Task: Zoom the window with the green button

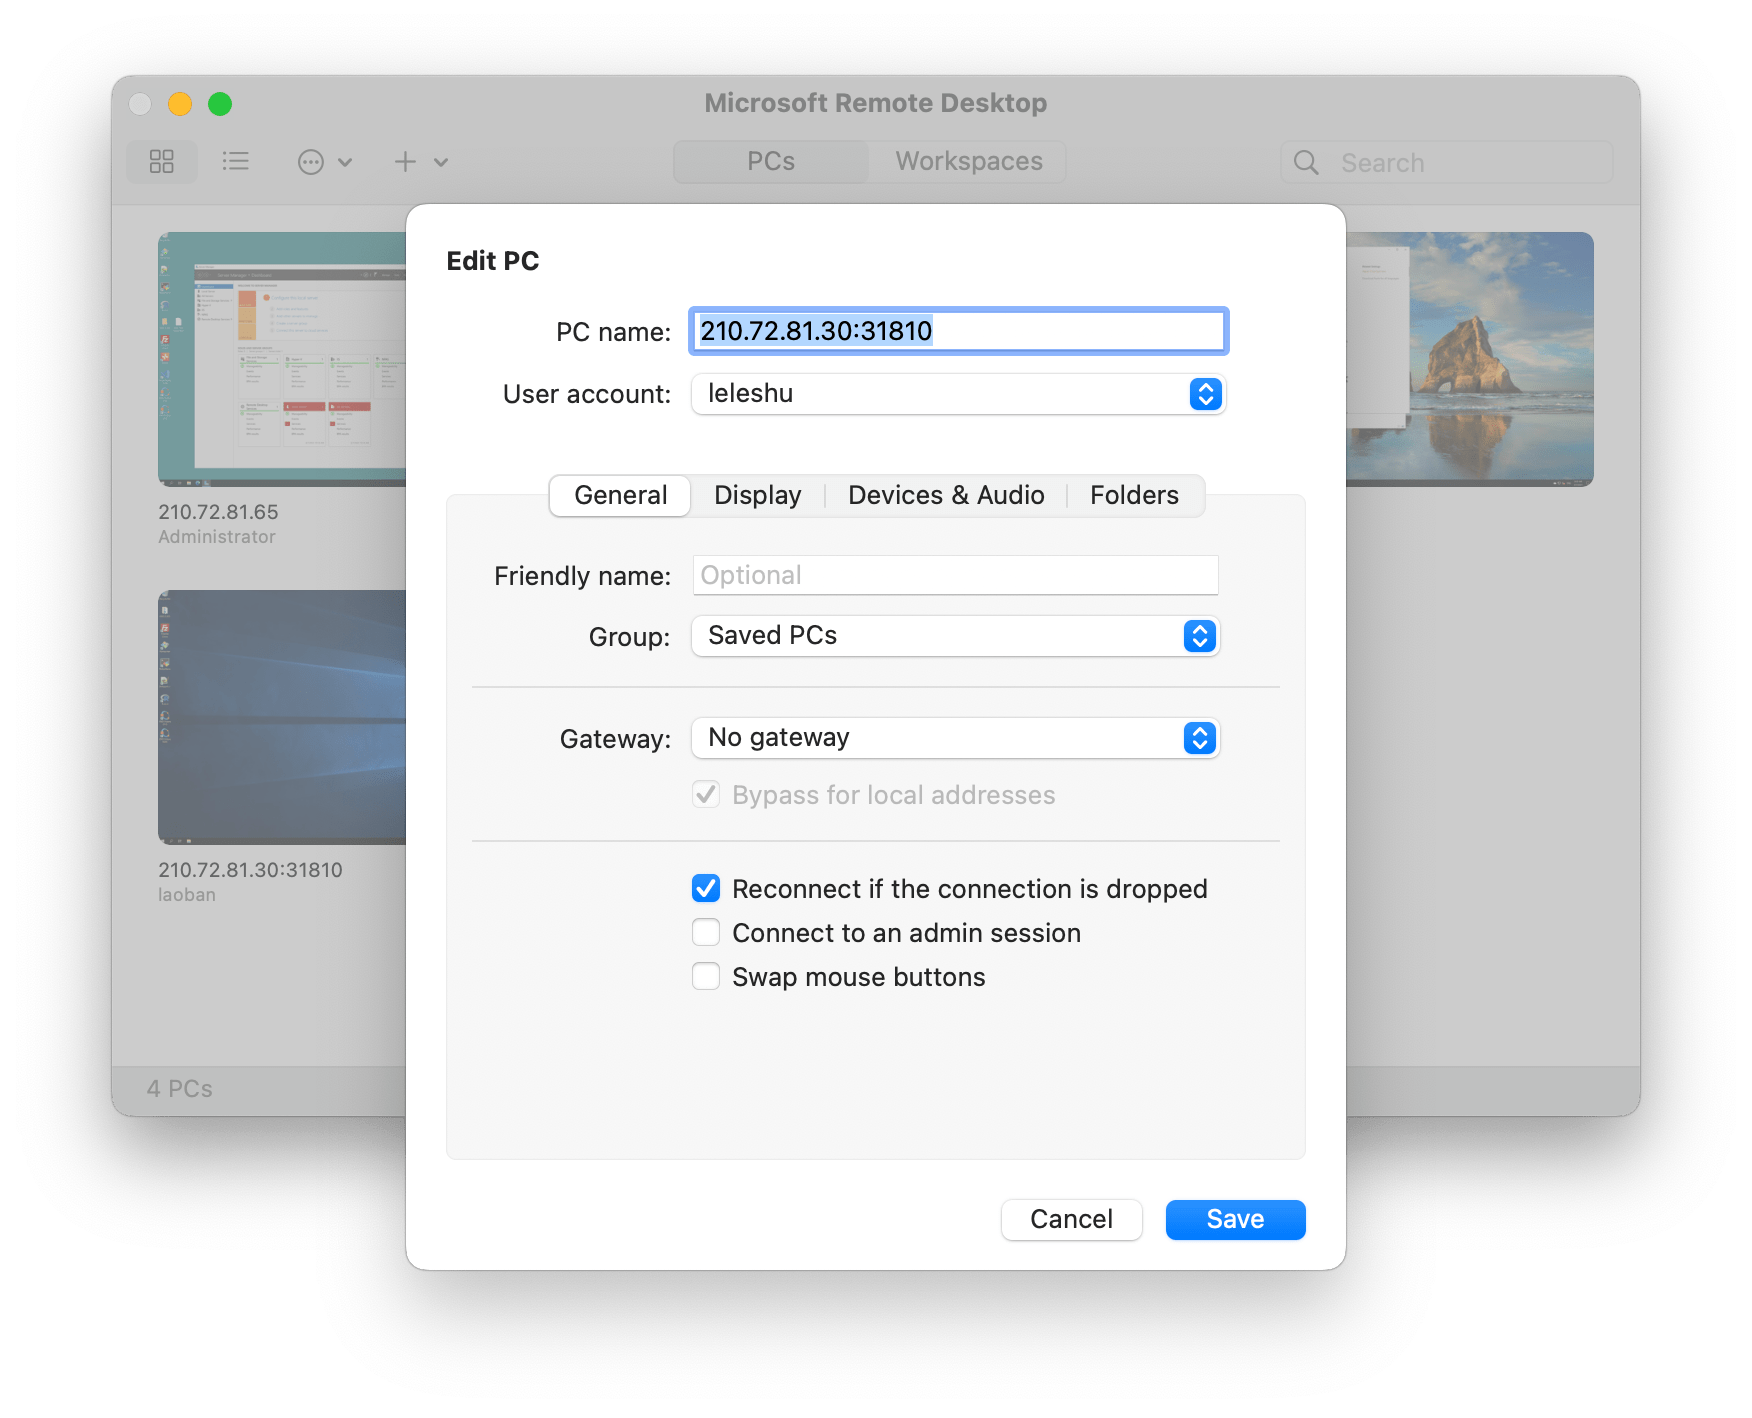Action: coord(220,104)
